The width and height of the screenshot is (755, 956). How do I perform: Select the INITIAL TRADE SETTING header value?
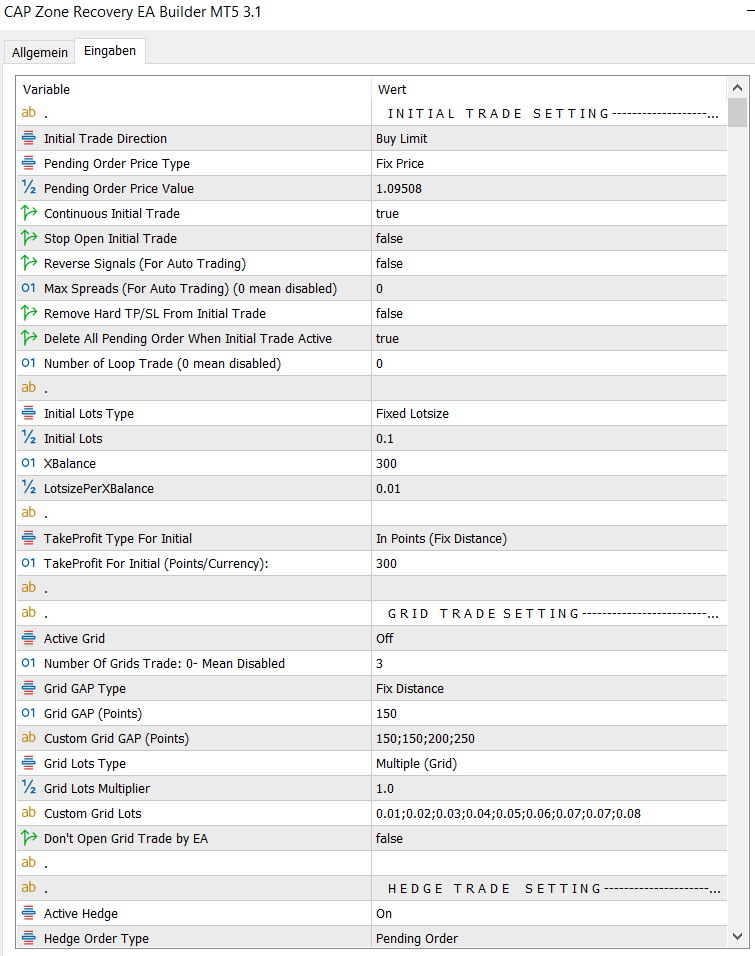pyautogui.click(x=549, y=113)
